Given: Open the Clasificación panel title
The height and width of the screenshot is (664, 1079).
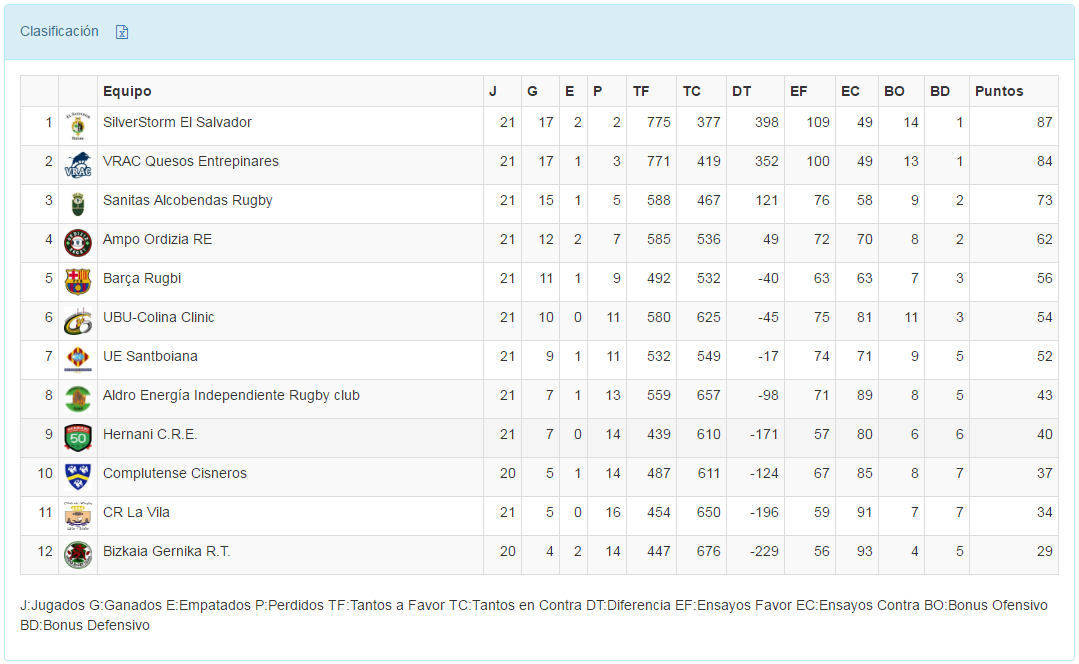Looking at the screenshot, I should pos(59,31).
